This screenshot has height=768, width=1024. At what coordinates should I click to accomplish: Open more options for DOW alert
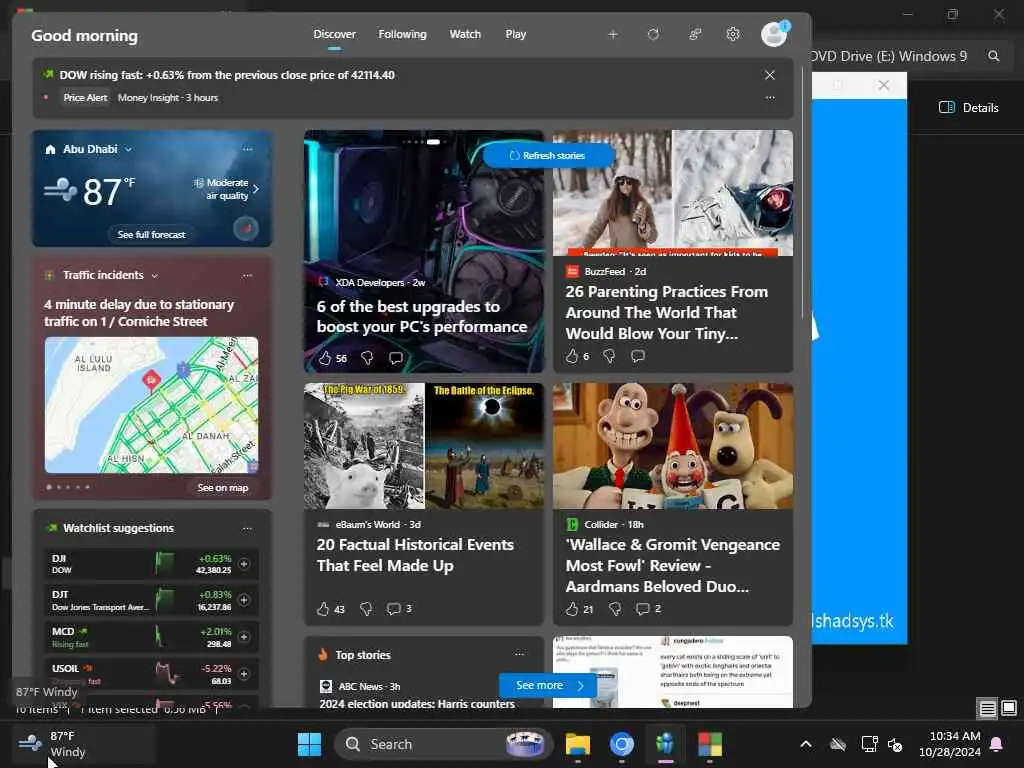click(770, 97)
